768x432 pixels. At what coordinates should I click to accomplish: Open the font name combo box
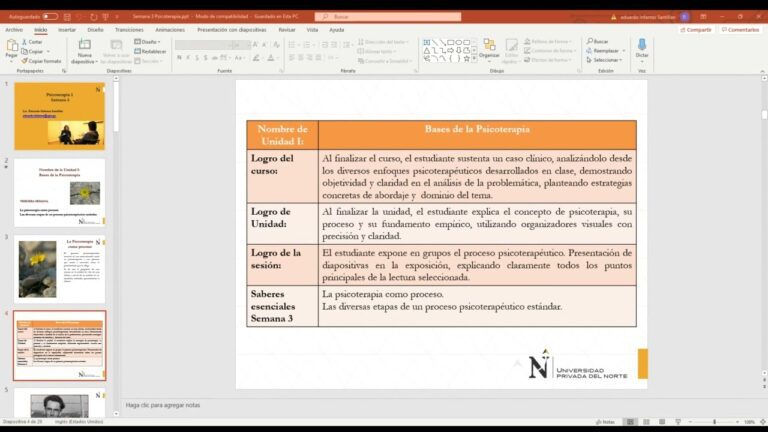coord(202,45)
